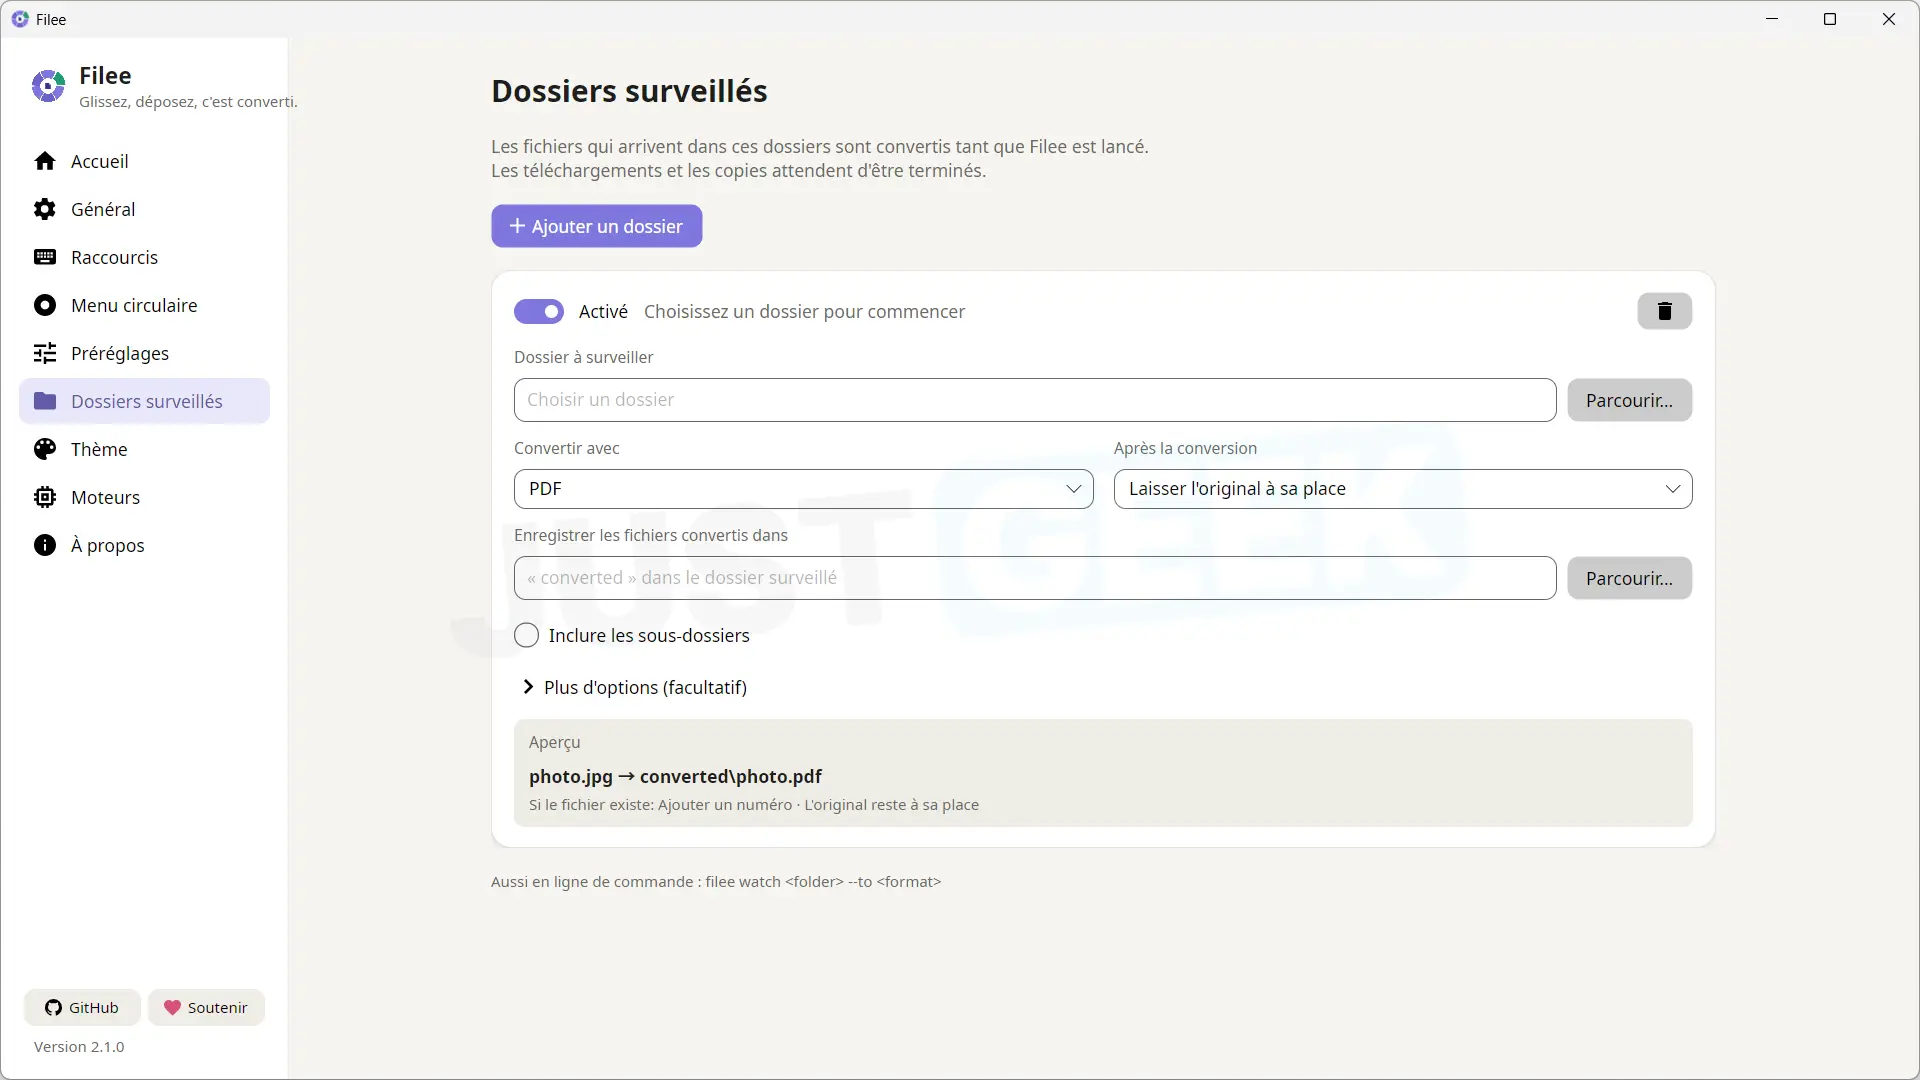Click the heart icon on Soutenir

pos(172,1008)
